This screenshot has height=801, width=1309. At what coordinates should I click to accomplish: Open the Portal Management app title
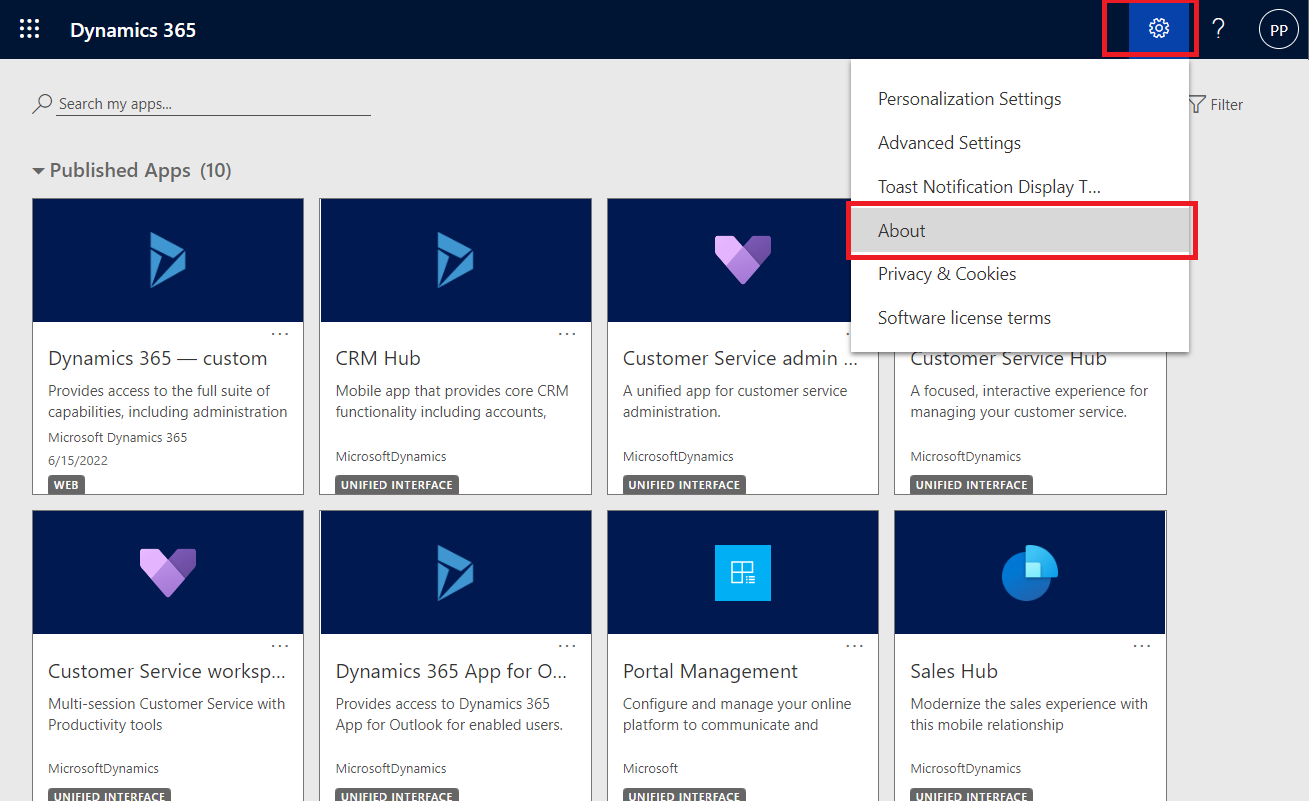(710, 671)
